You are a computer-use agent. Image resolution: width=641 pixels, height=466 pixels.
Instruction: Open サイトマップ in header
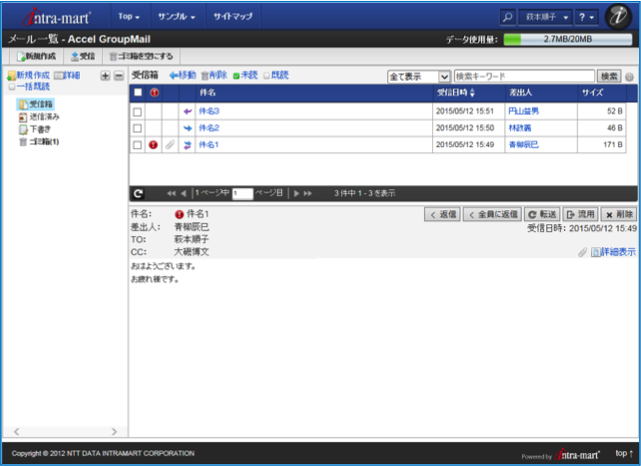(233, 17)
